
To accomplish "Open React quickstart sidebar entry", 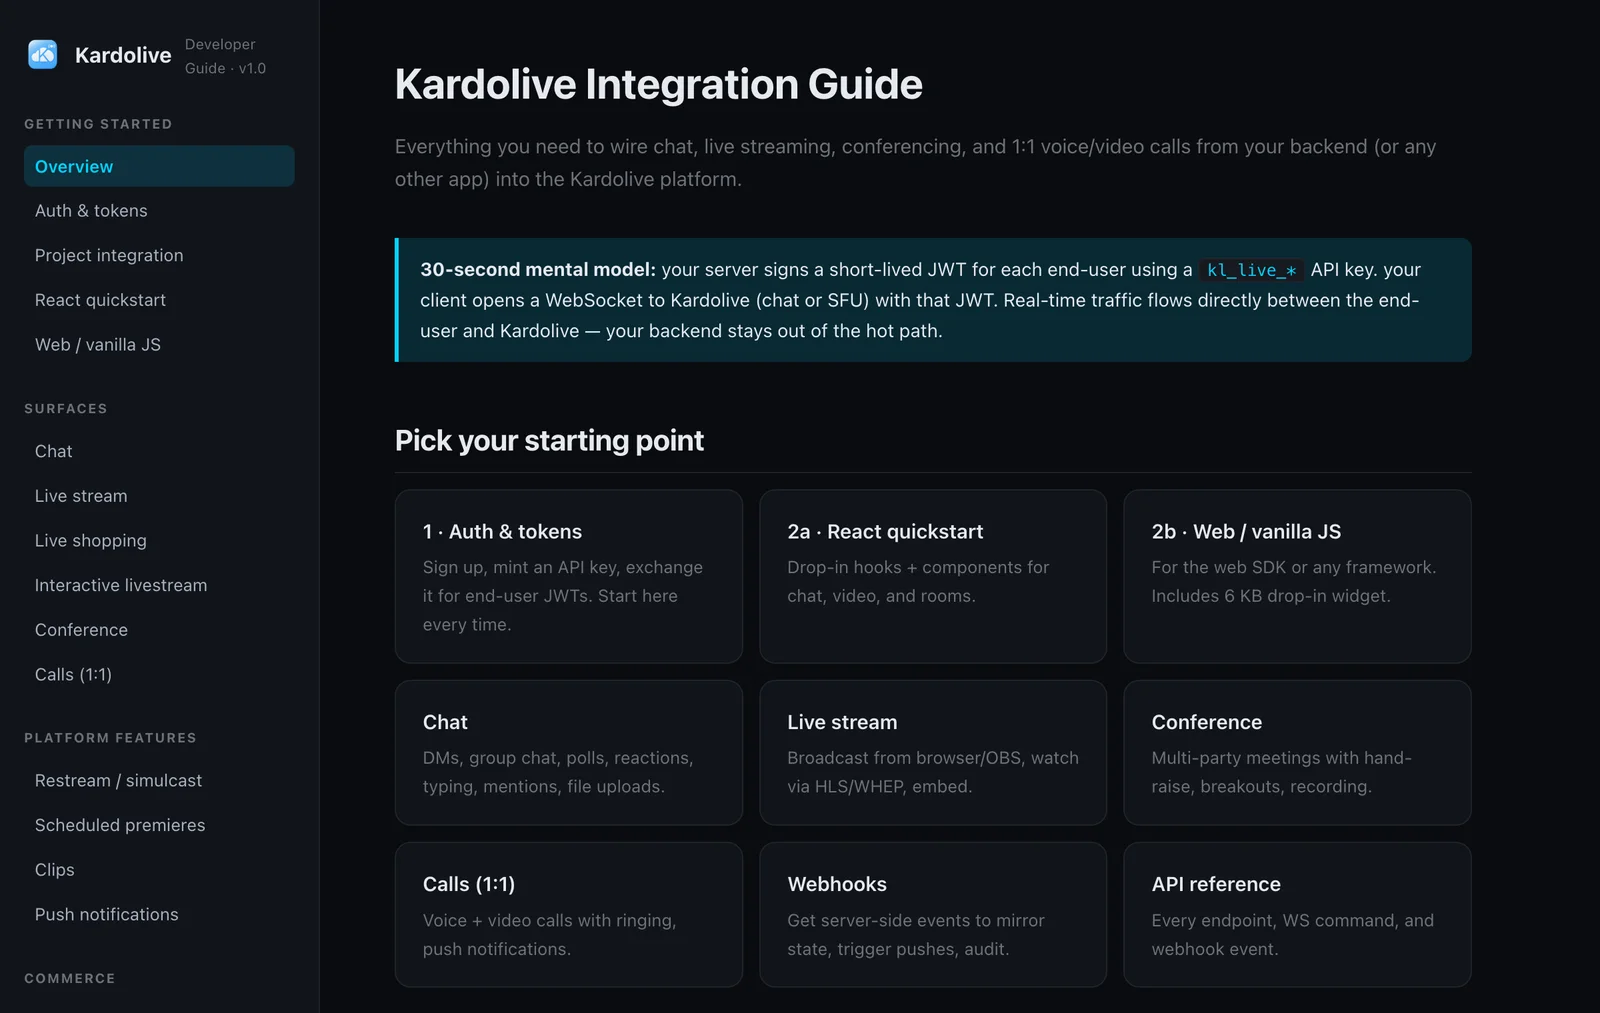I will point(159,300).
